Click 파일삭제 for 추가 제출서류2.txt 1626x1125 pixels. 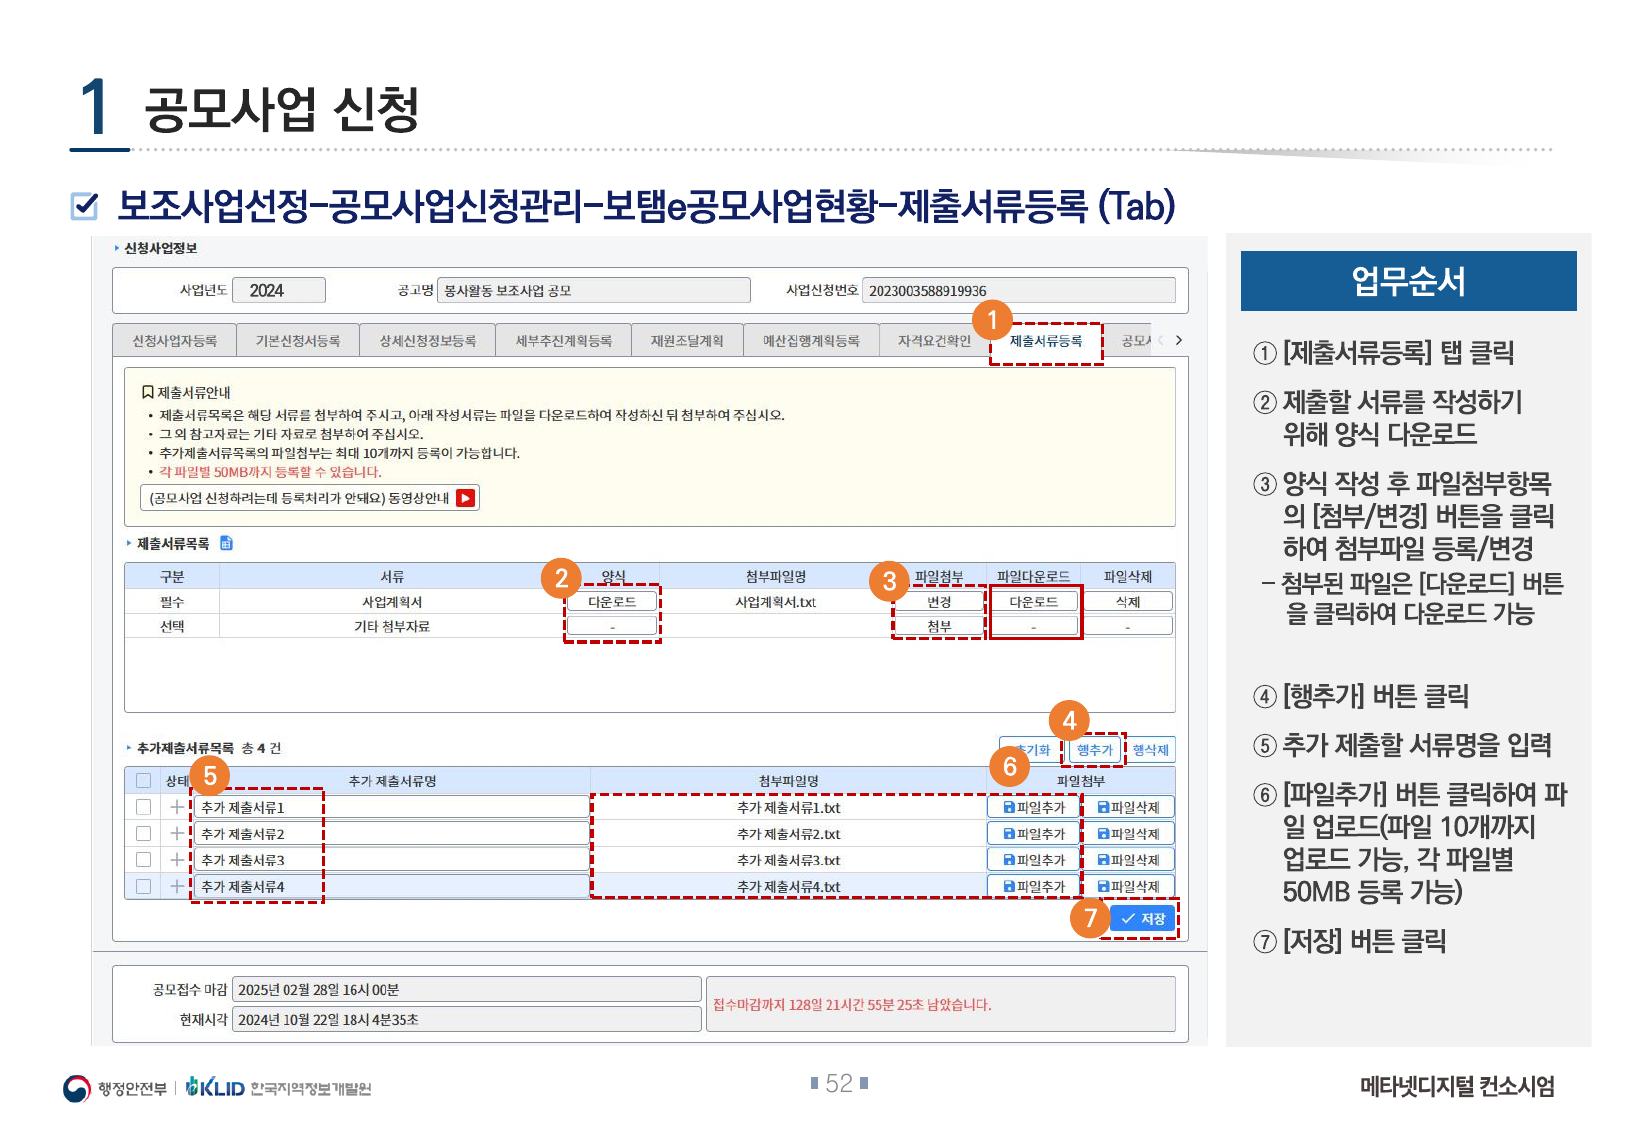1128,834
